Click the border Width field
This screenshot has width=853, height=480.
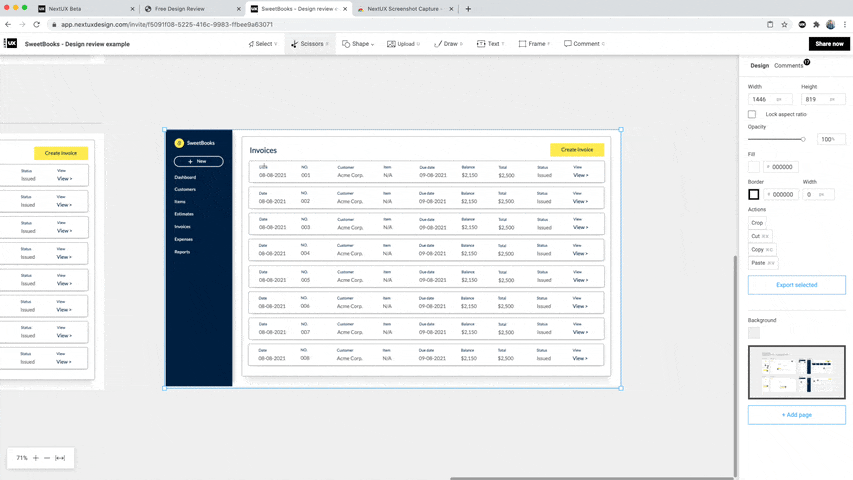pyautogui.click(x=818, y=194)
